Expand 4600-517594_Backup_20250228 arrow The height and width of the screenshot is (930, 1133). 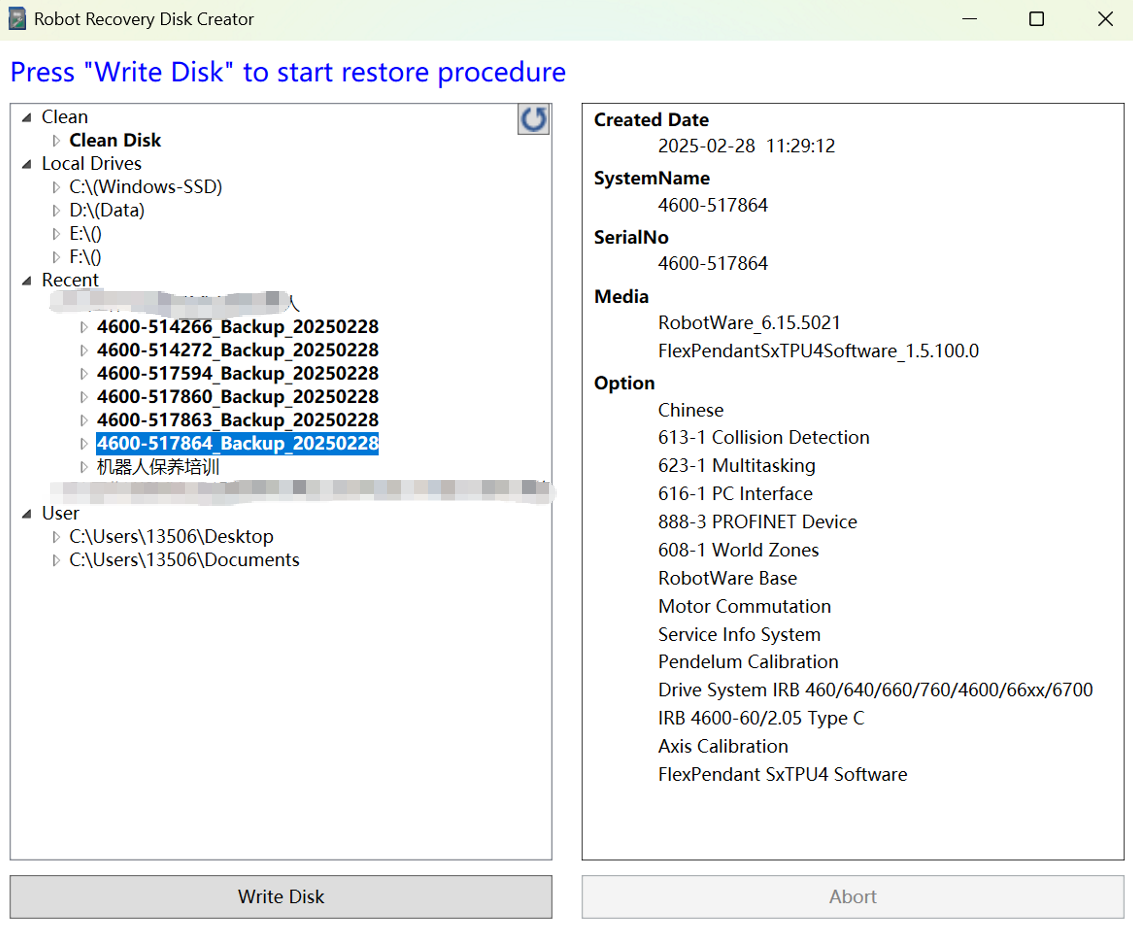[x=84, y=374]
